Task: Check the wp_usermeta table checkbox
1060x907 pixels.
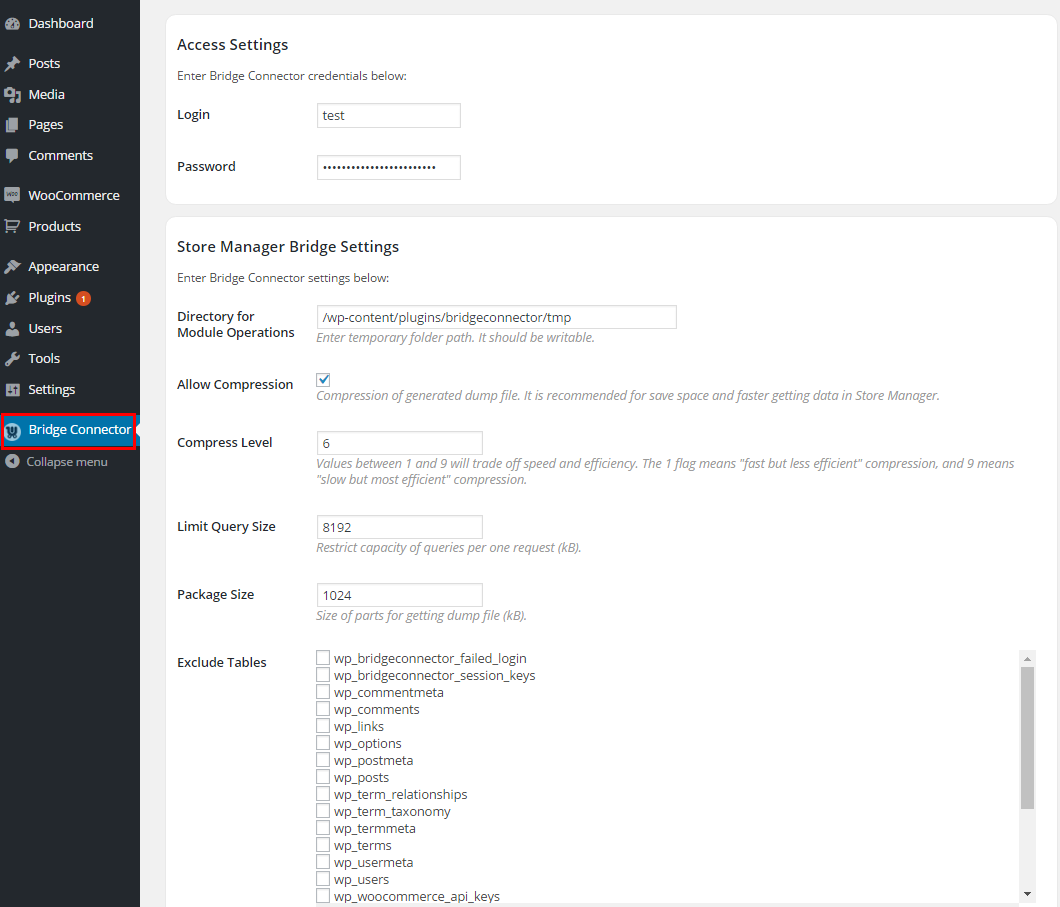Action: pos(322,862)
